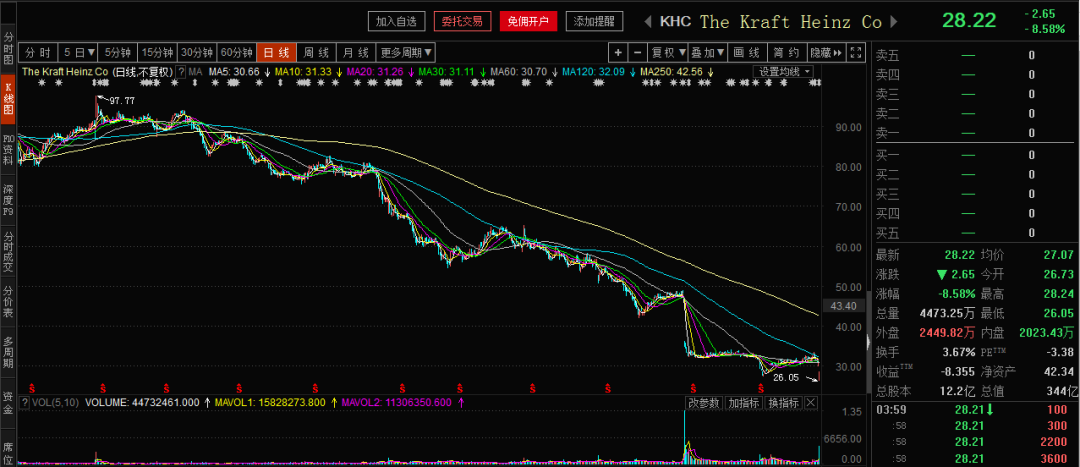Zoom in the chart with plus button
Screen dimensions: 1080x467
point(618,52)
